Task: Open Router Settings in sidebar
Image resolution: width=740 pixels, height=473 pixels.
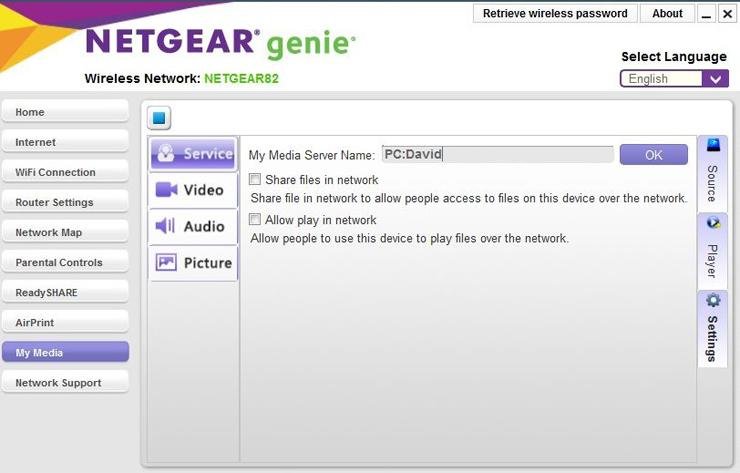Action: (x=65, y=203)
